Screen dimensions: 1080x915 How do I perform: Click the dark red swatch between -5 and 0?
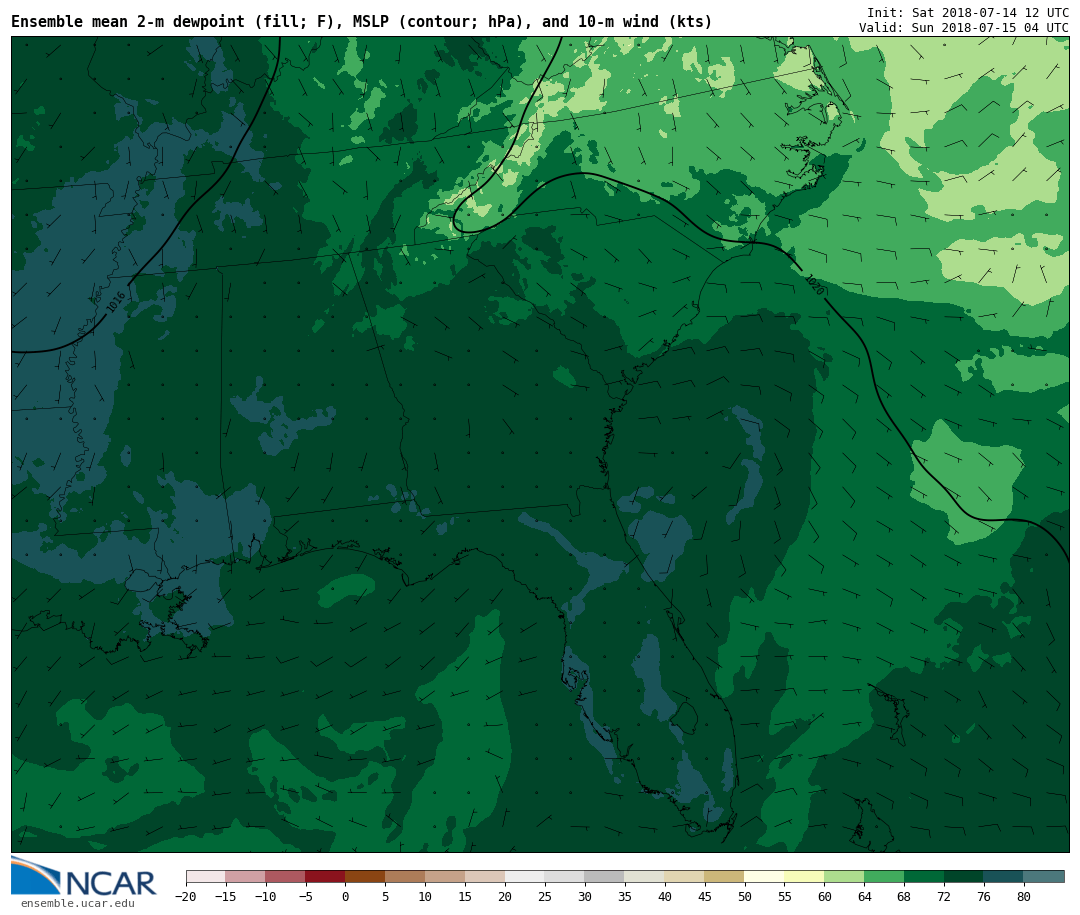click(x=325, y=876)
